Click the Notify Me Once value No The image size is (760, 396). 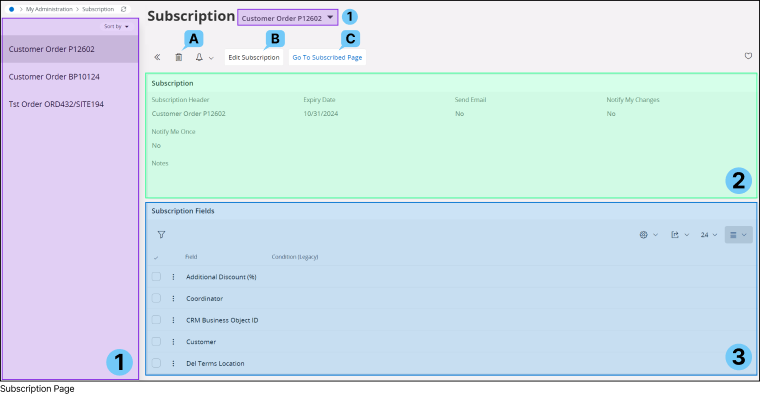tap(156, 145)
